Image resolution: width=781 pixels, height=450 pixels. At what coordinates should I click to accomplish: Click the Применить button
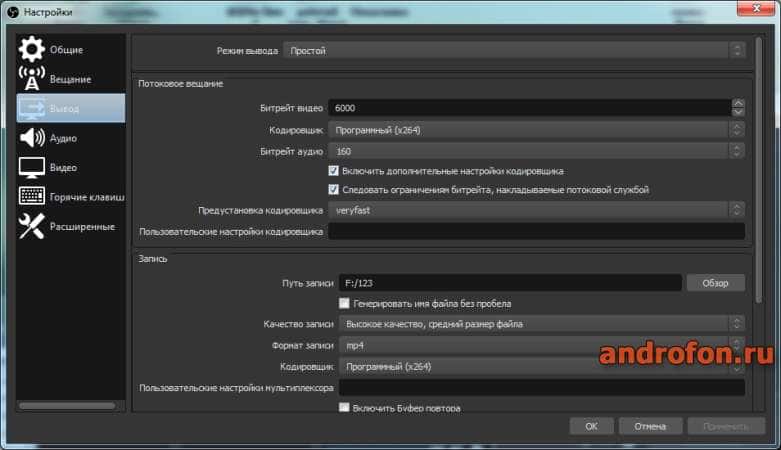point(726,426)
